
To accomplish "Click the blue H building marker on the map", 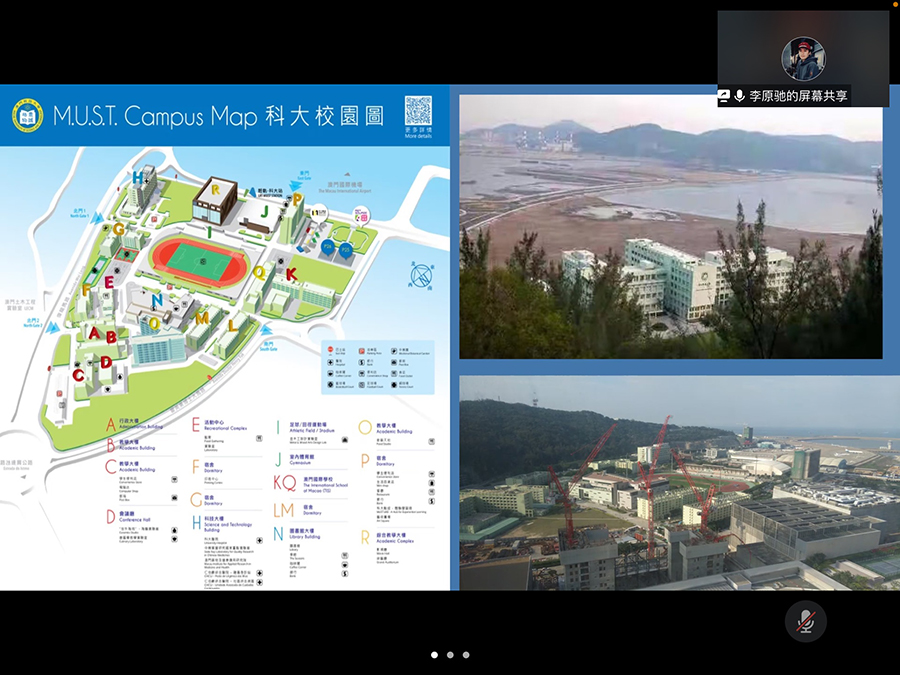I will (138, 178).
